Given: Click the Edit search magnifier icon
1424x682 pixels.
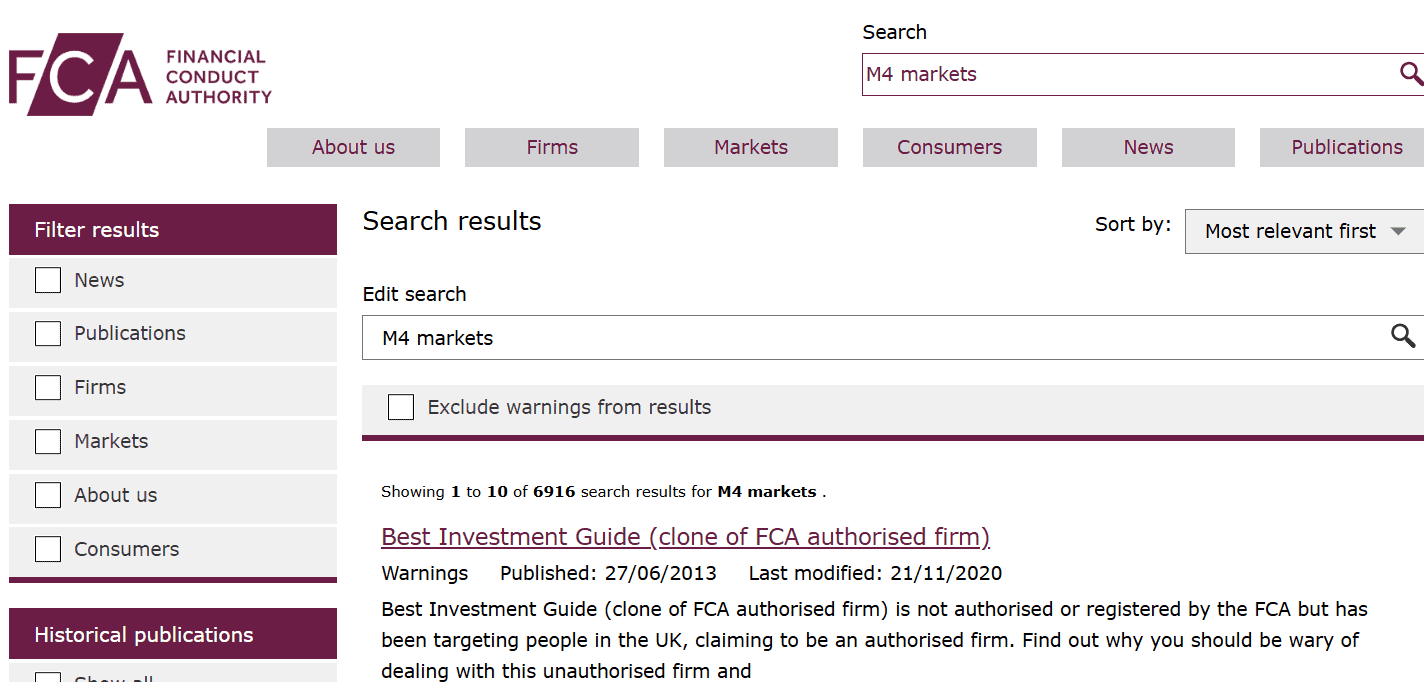Looking at the screenshot, I should [1403, 337].
